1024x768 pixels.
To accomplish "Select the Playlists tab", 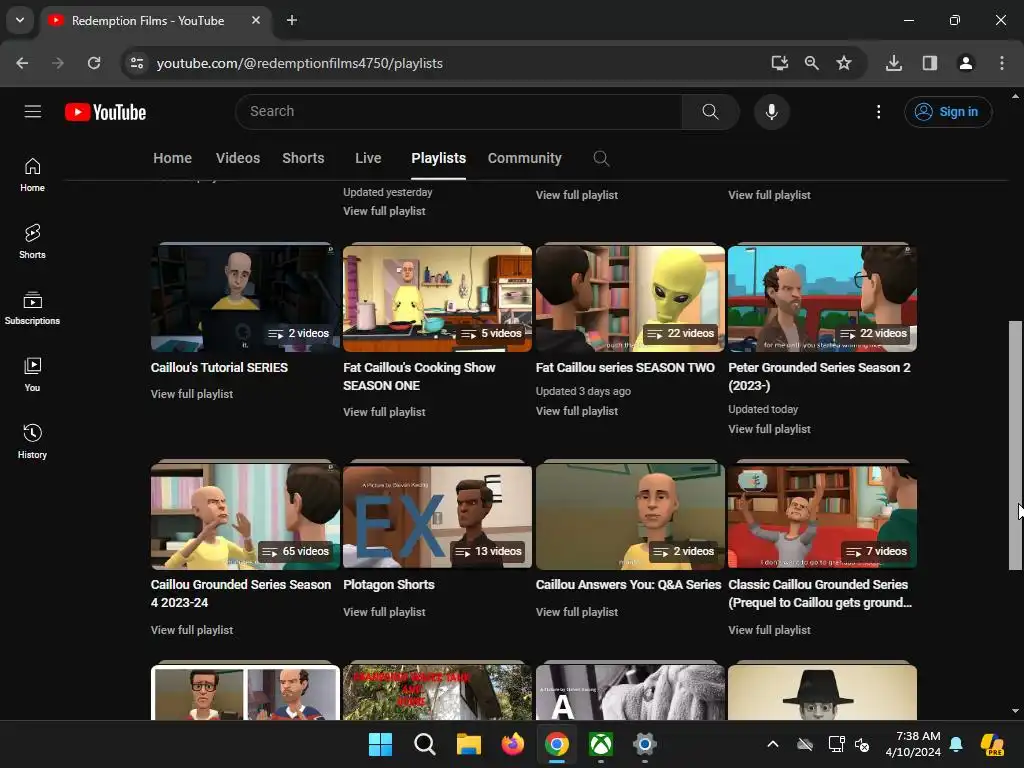I will [x=438, y=158].
